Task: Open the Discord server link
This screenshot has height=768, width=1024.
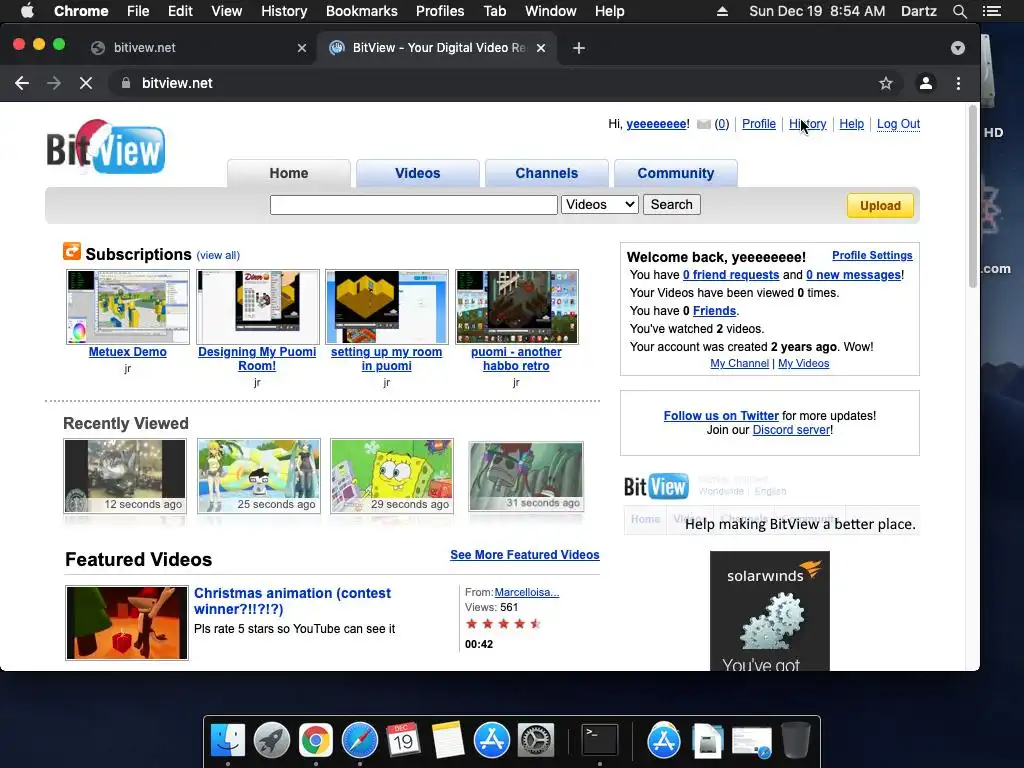Action: [792, 430]
